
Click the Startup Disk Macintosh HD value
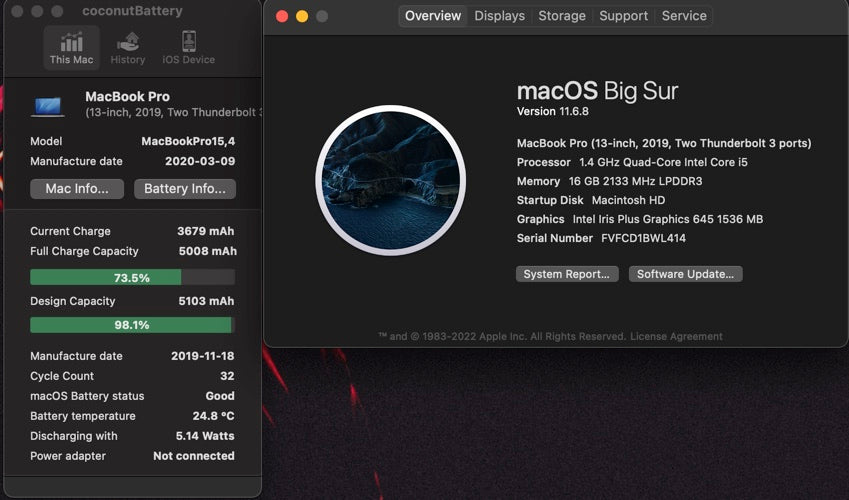pos(628,200)
